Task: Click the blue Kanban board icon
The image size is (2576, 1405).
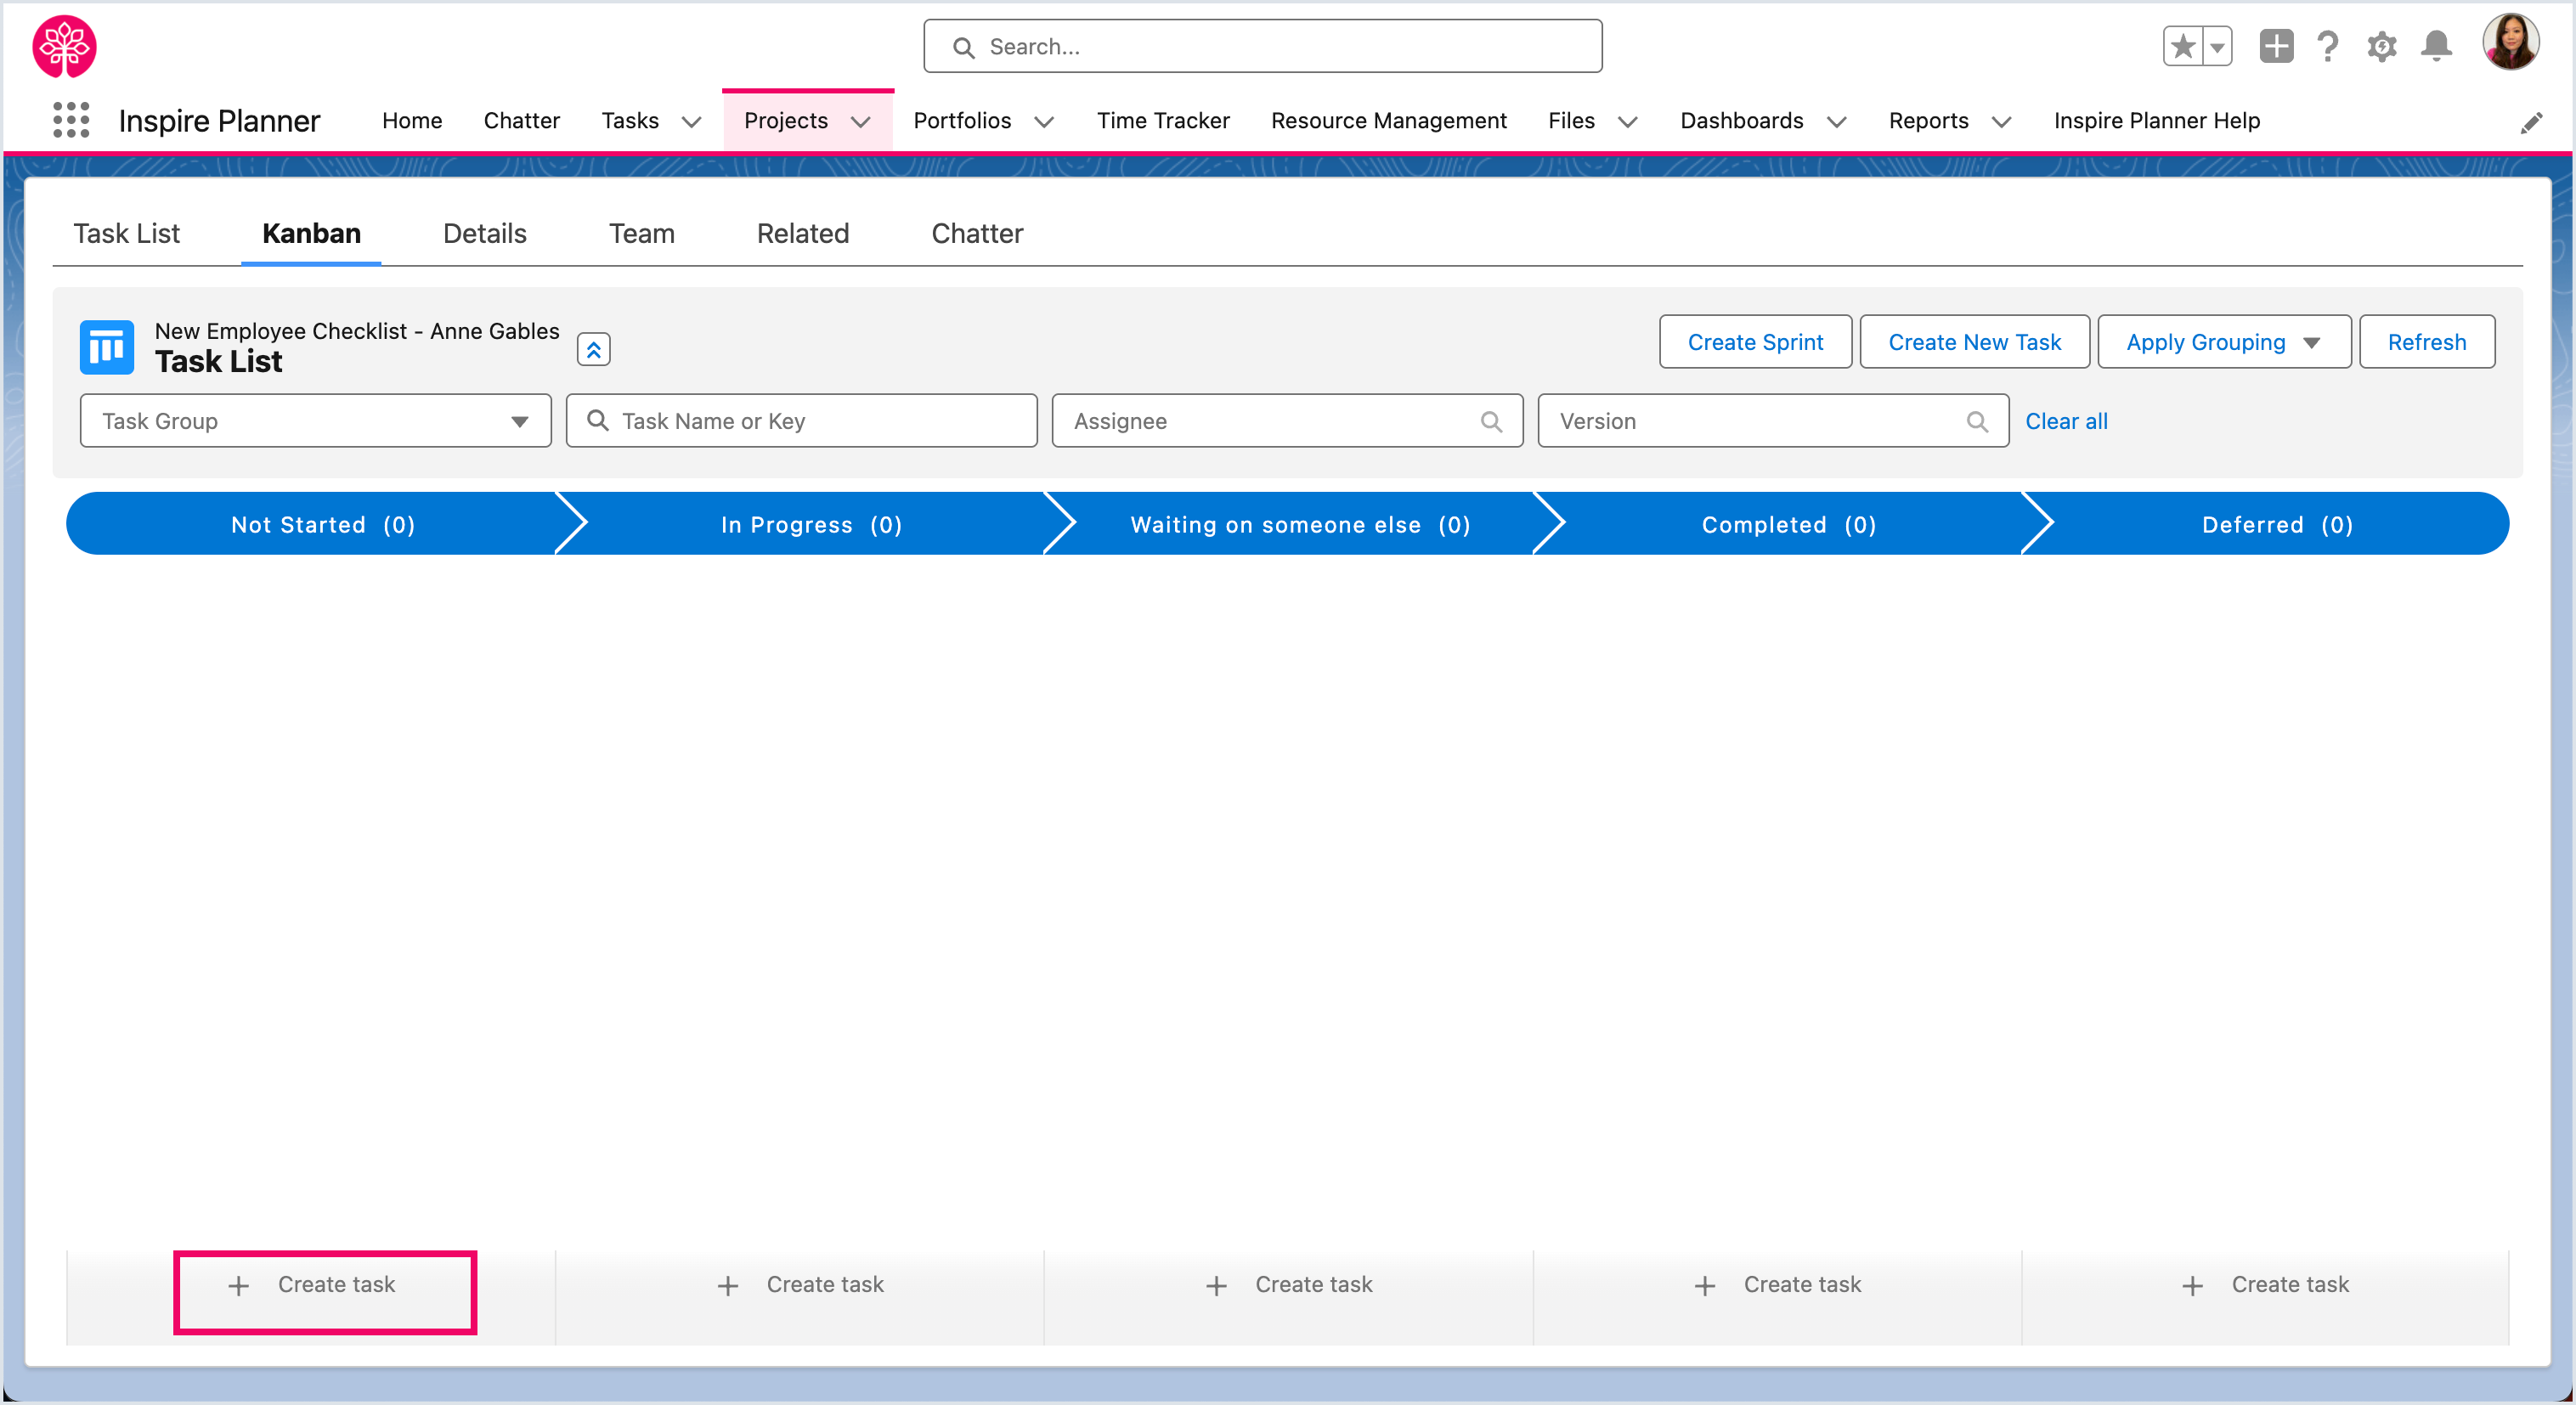Action: coord(107,347)
